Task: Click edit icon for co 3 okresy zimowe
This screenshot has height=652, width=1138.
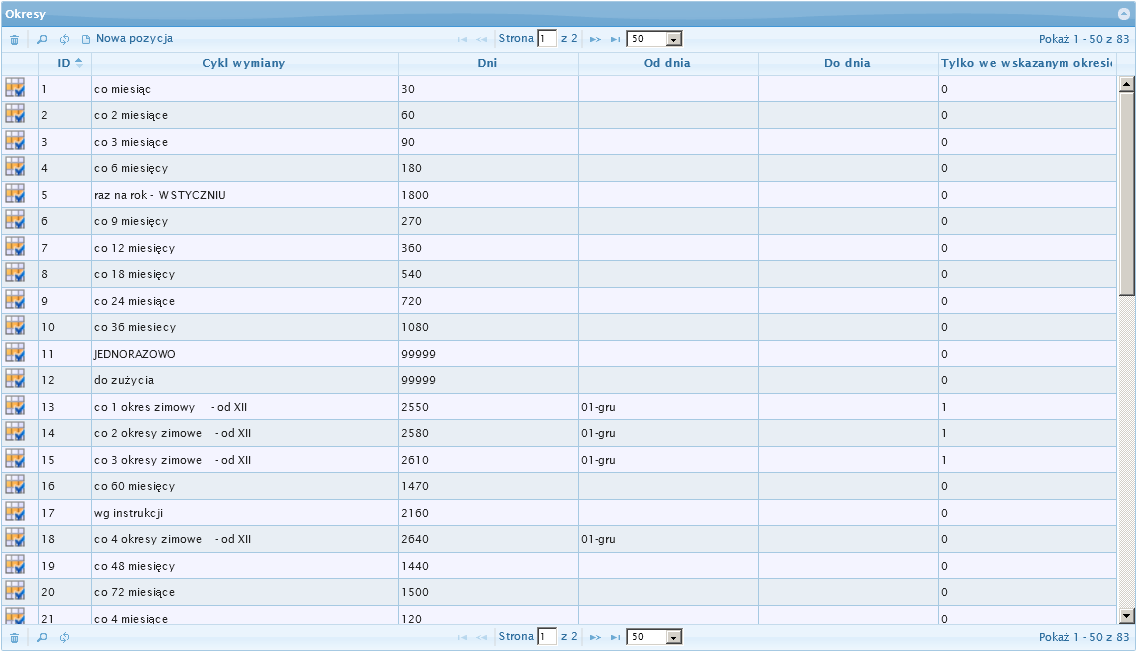Action: 15,460
